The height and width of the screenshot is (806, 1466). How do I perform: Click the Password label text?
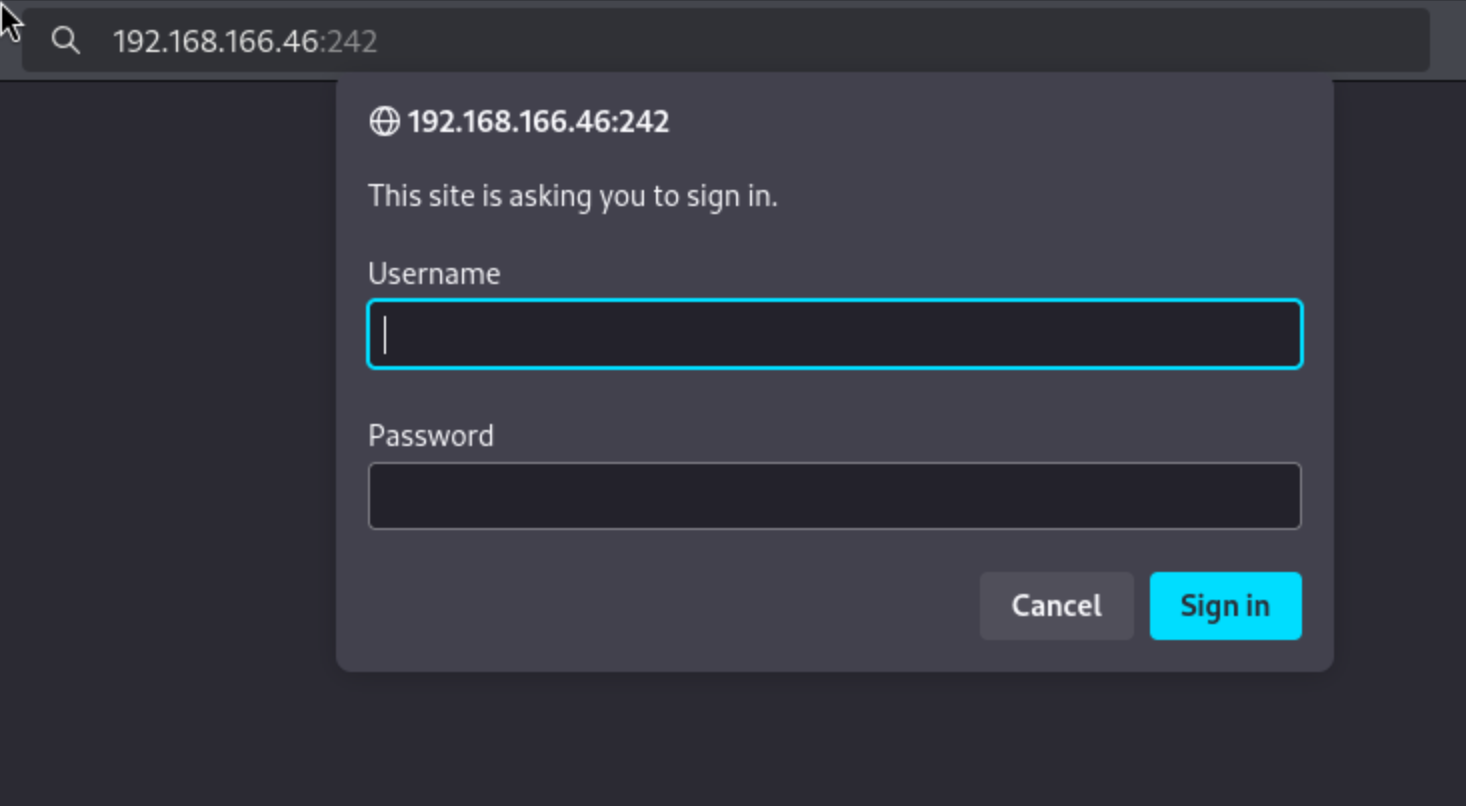click(431, 436)
